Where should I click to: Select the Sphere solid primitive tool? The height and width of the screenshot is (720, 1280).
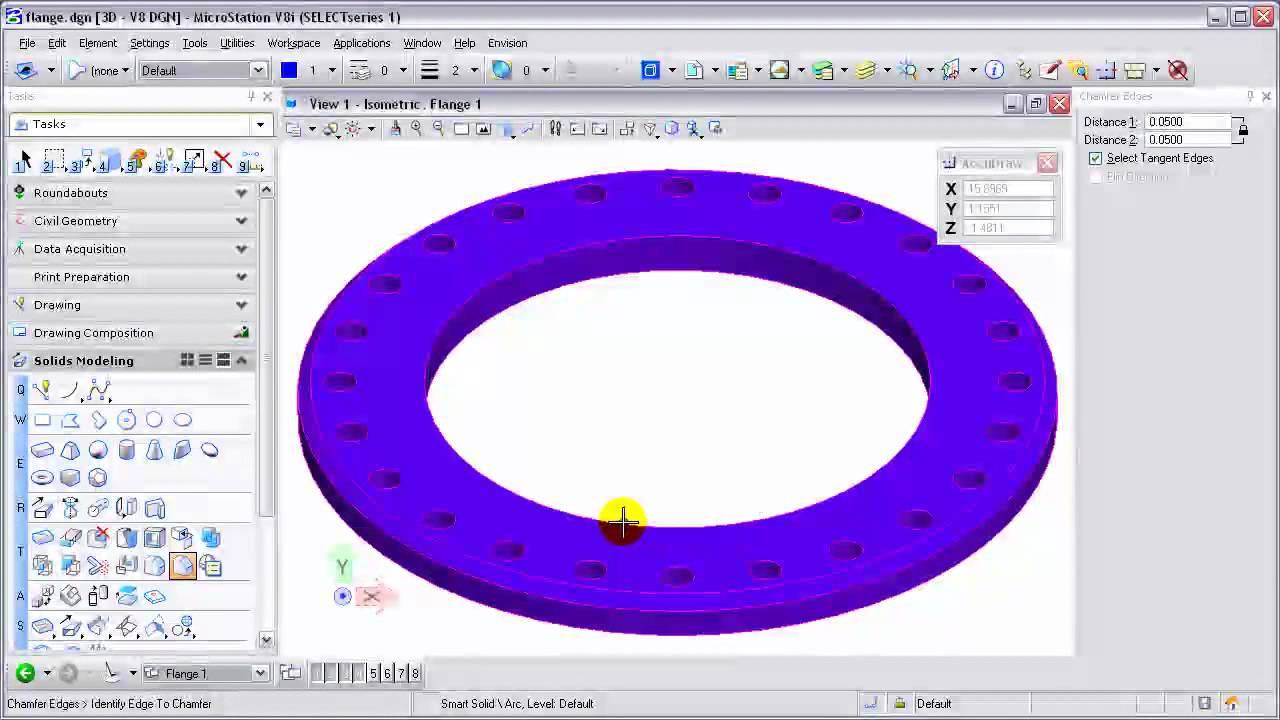98,450
